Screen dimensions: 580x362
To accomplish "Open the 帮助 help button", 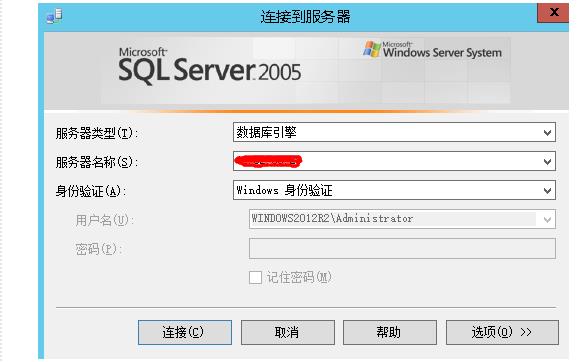I will tap(390, 332).
